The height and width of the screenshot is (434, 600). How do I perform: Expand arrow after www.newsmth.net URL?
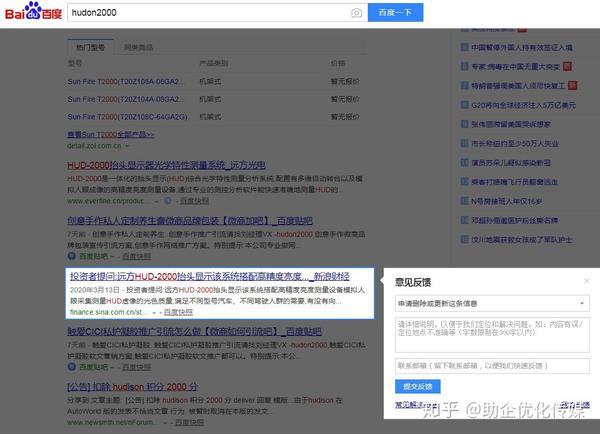tap(165, 423)
